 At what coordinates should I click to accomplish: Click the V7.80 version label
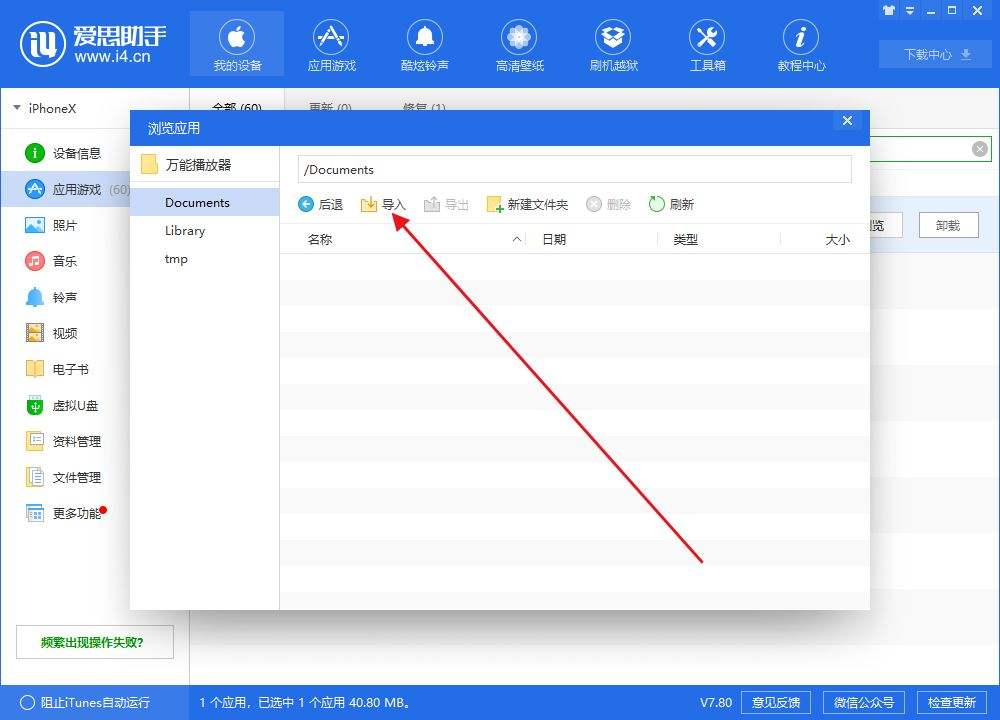click(716, 702)
